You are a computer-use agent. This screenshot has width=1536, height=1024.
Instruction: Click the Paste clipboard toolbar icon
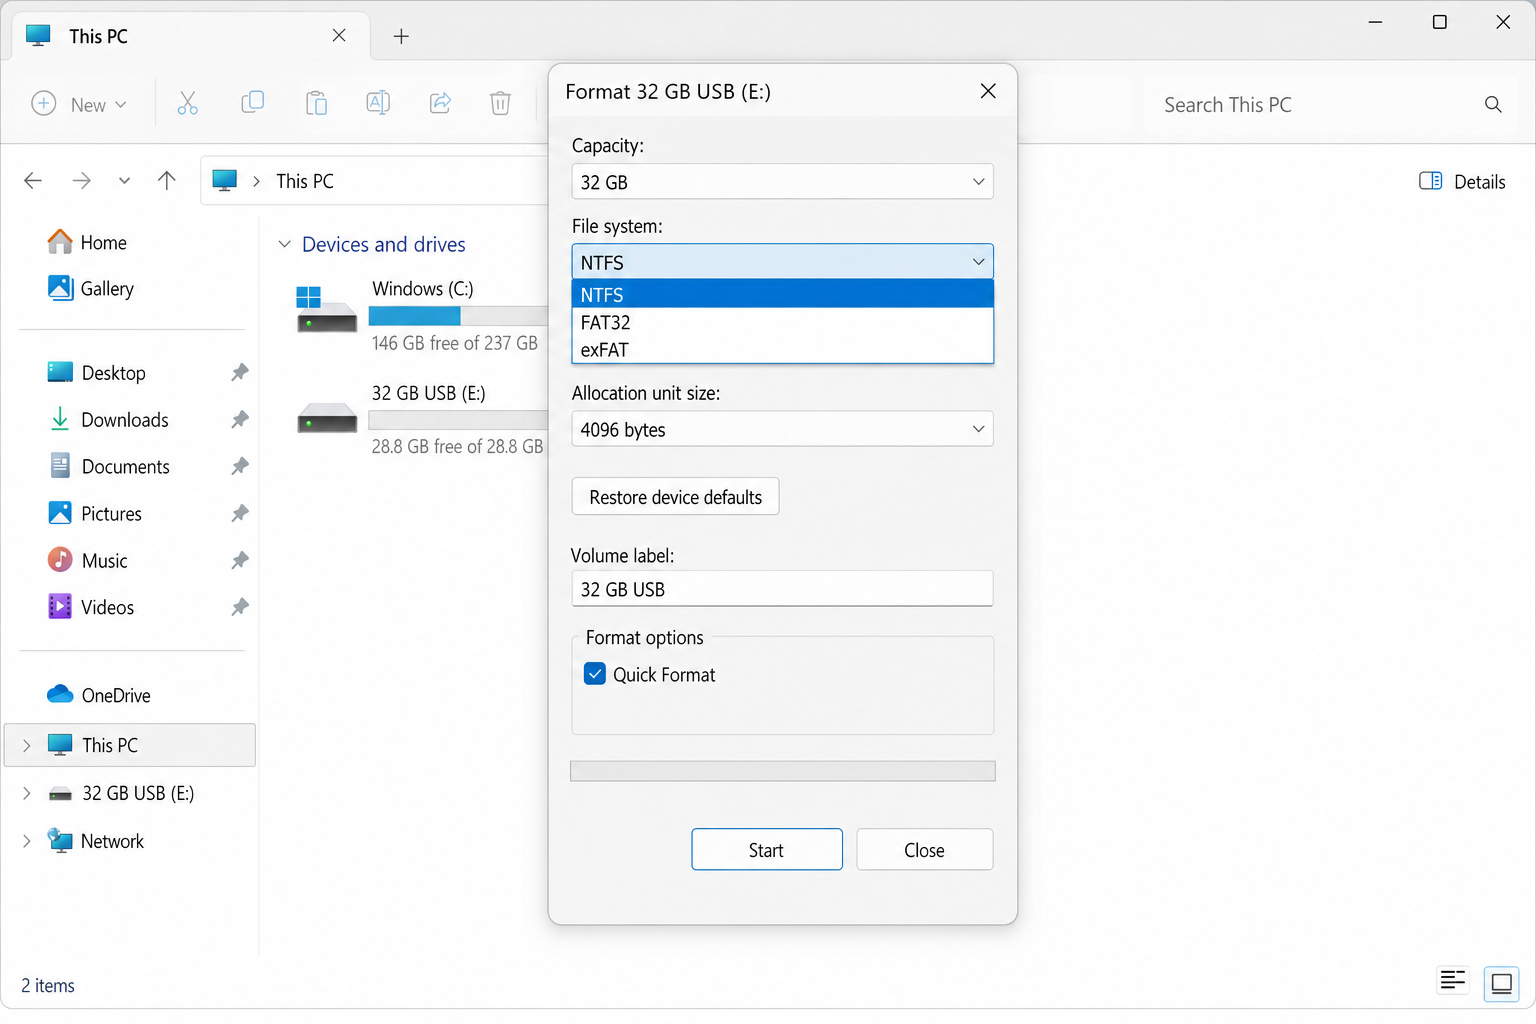pos(316,103)
